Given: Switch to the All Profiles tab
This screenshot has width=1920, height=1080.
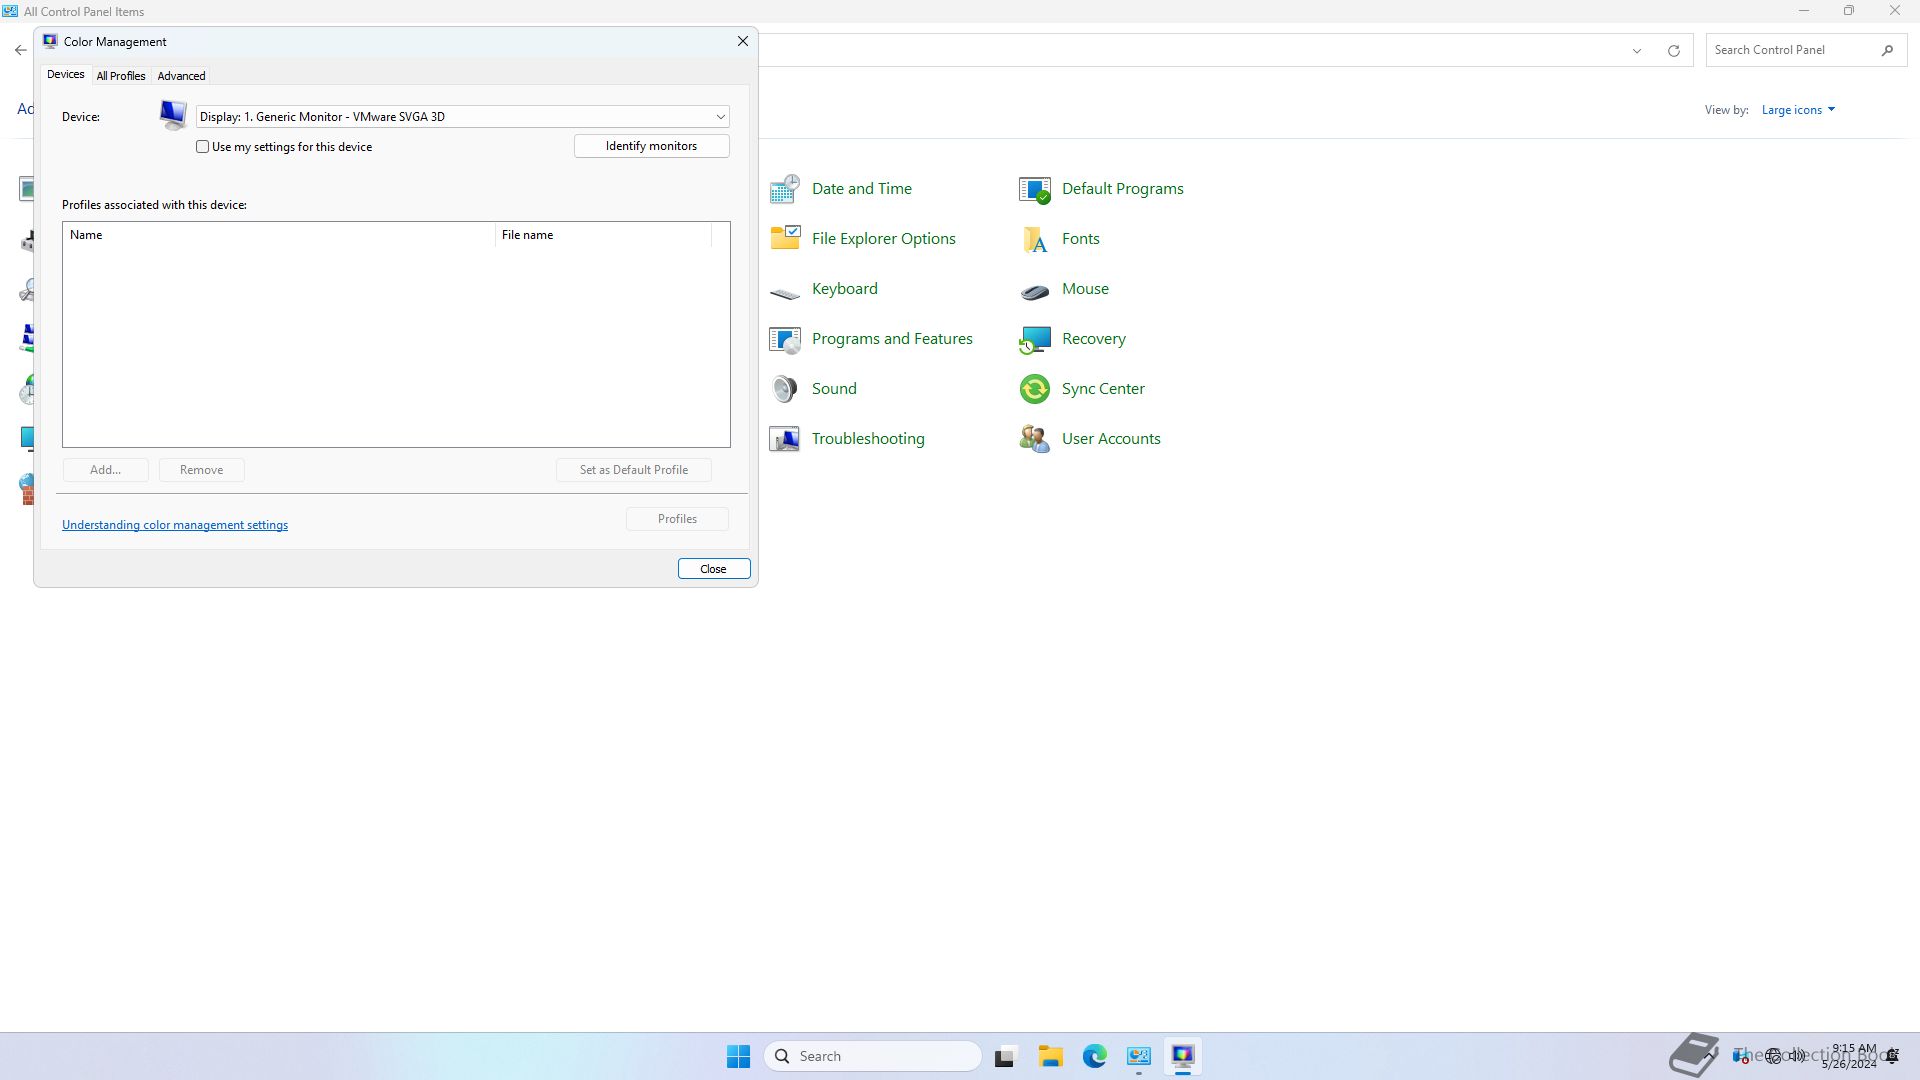Looking at the screenshot, I should [x=121, y=76].
